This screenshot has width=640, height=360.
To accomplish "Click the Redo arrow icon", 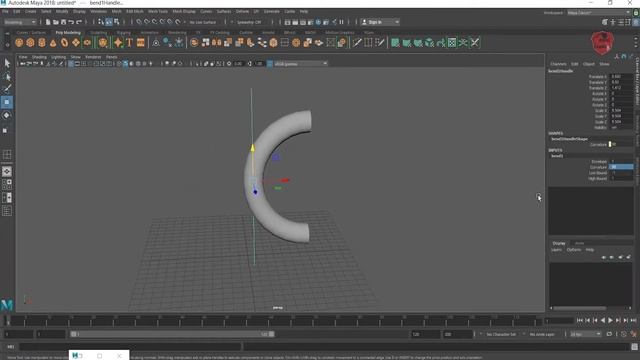I will click(79, 22).
